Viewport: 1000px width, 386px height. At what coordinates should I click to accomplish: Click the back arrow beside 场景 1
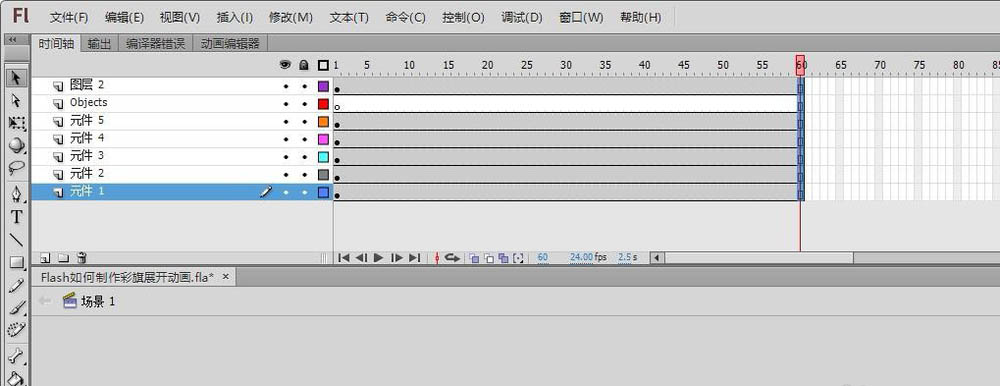[x=45, y=301]
